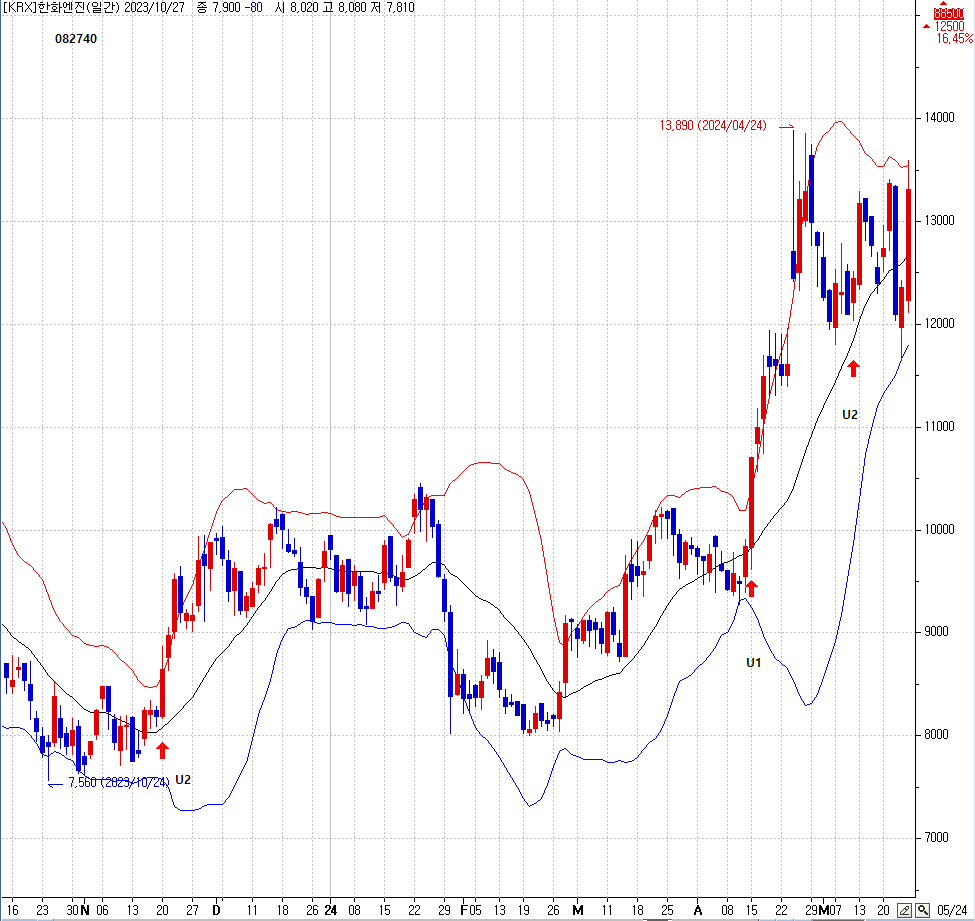Click the U1 signal label
Screen dimensions: 975x921
754,663
